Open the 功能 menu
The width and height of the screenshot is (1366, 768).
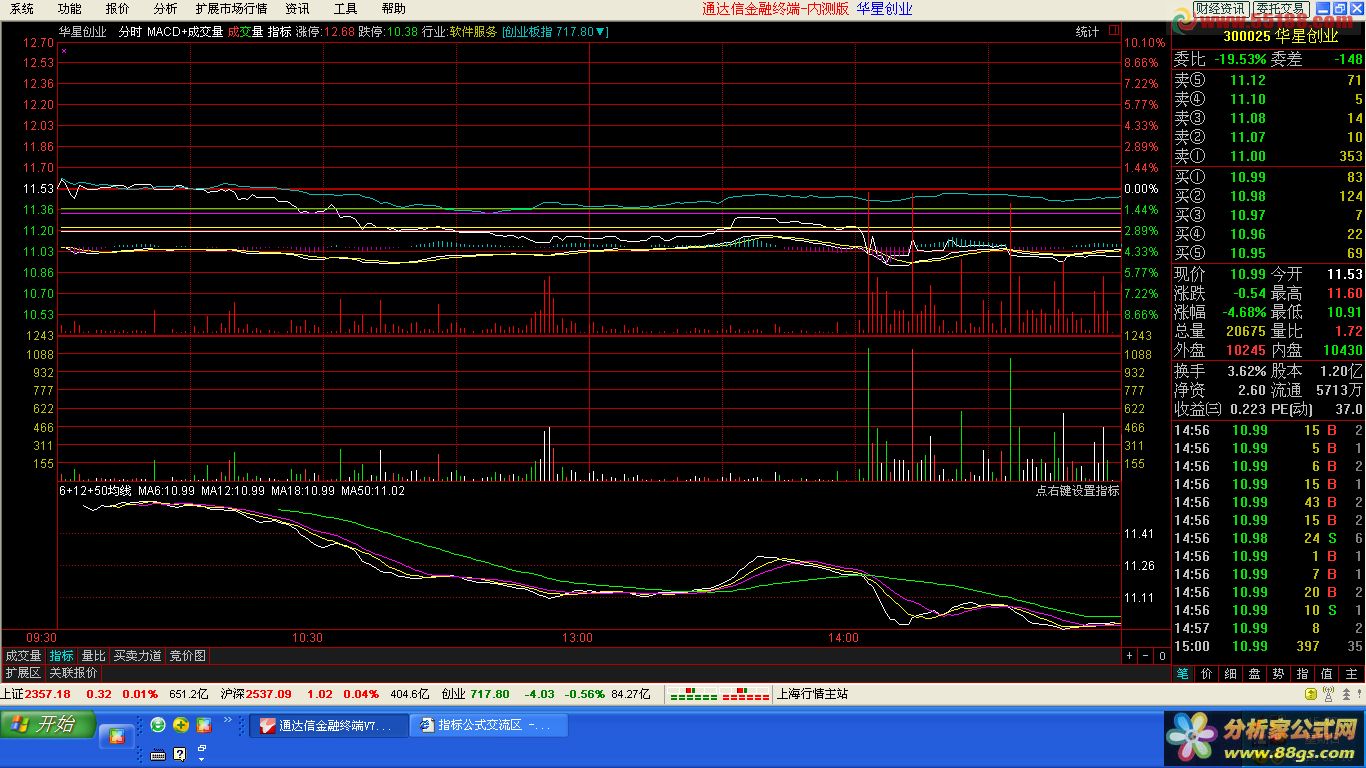[x=69, y=8]
